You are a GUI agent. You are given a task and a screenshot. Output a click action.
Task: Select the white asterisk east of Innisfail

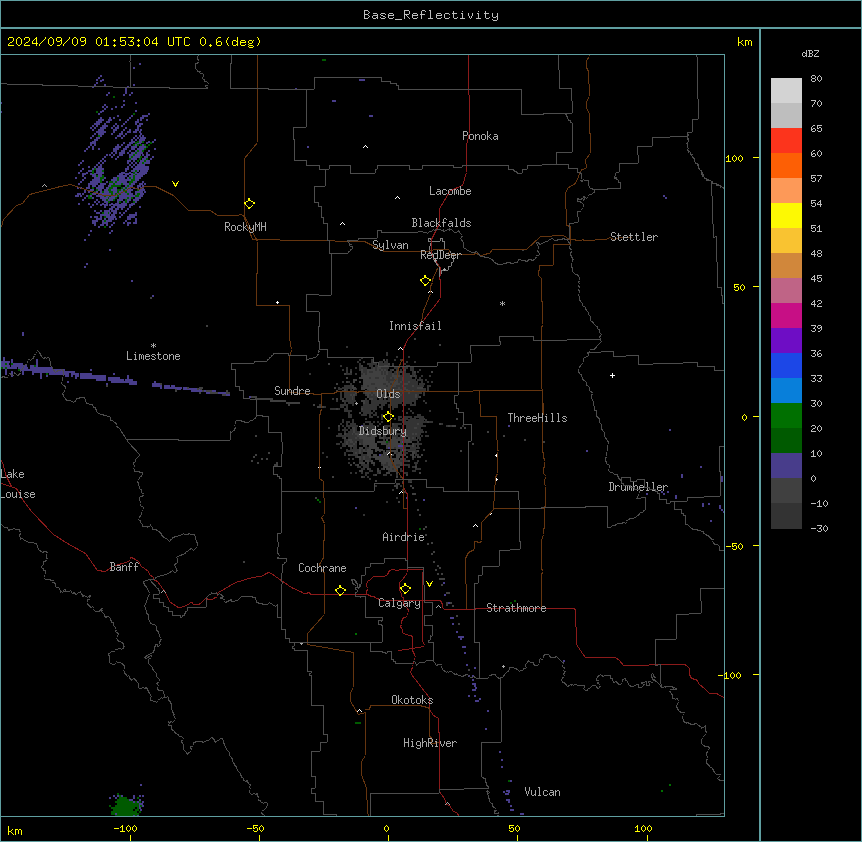click(x=502, y=303)
